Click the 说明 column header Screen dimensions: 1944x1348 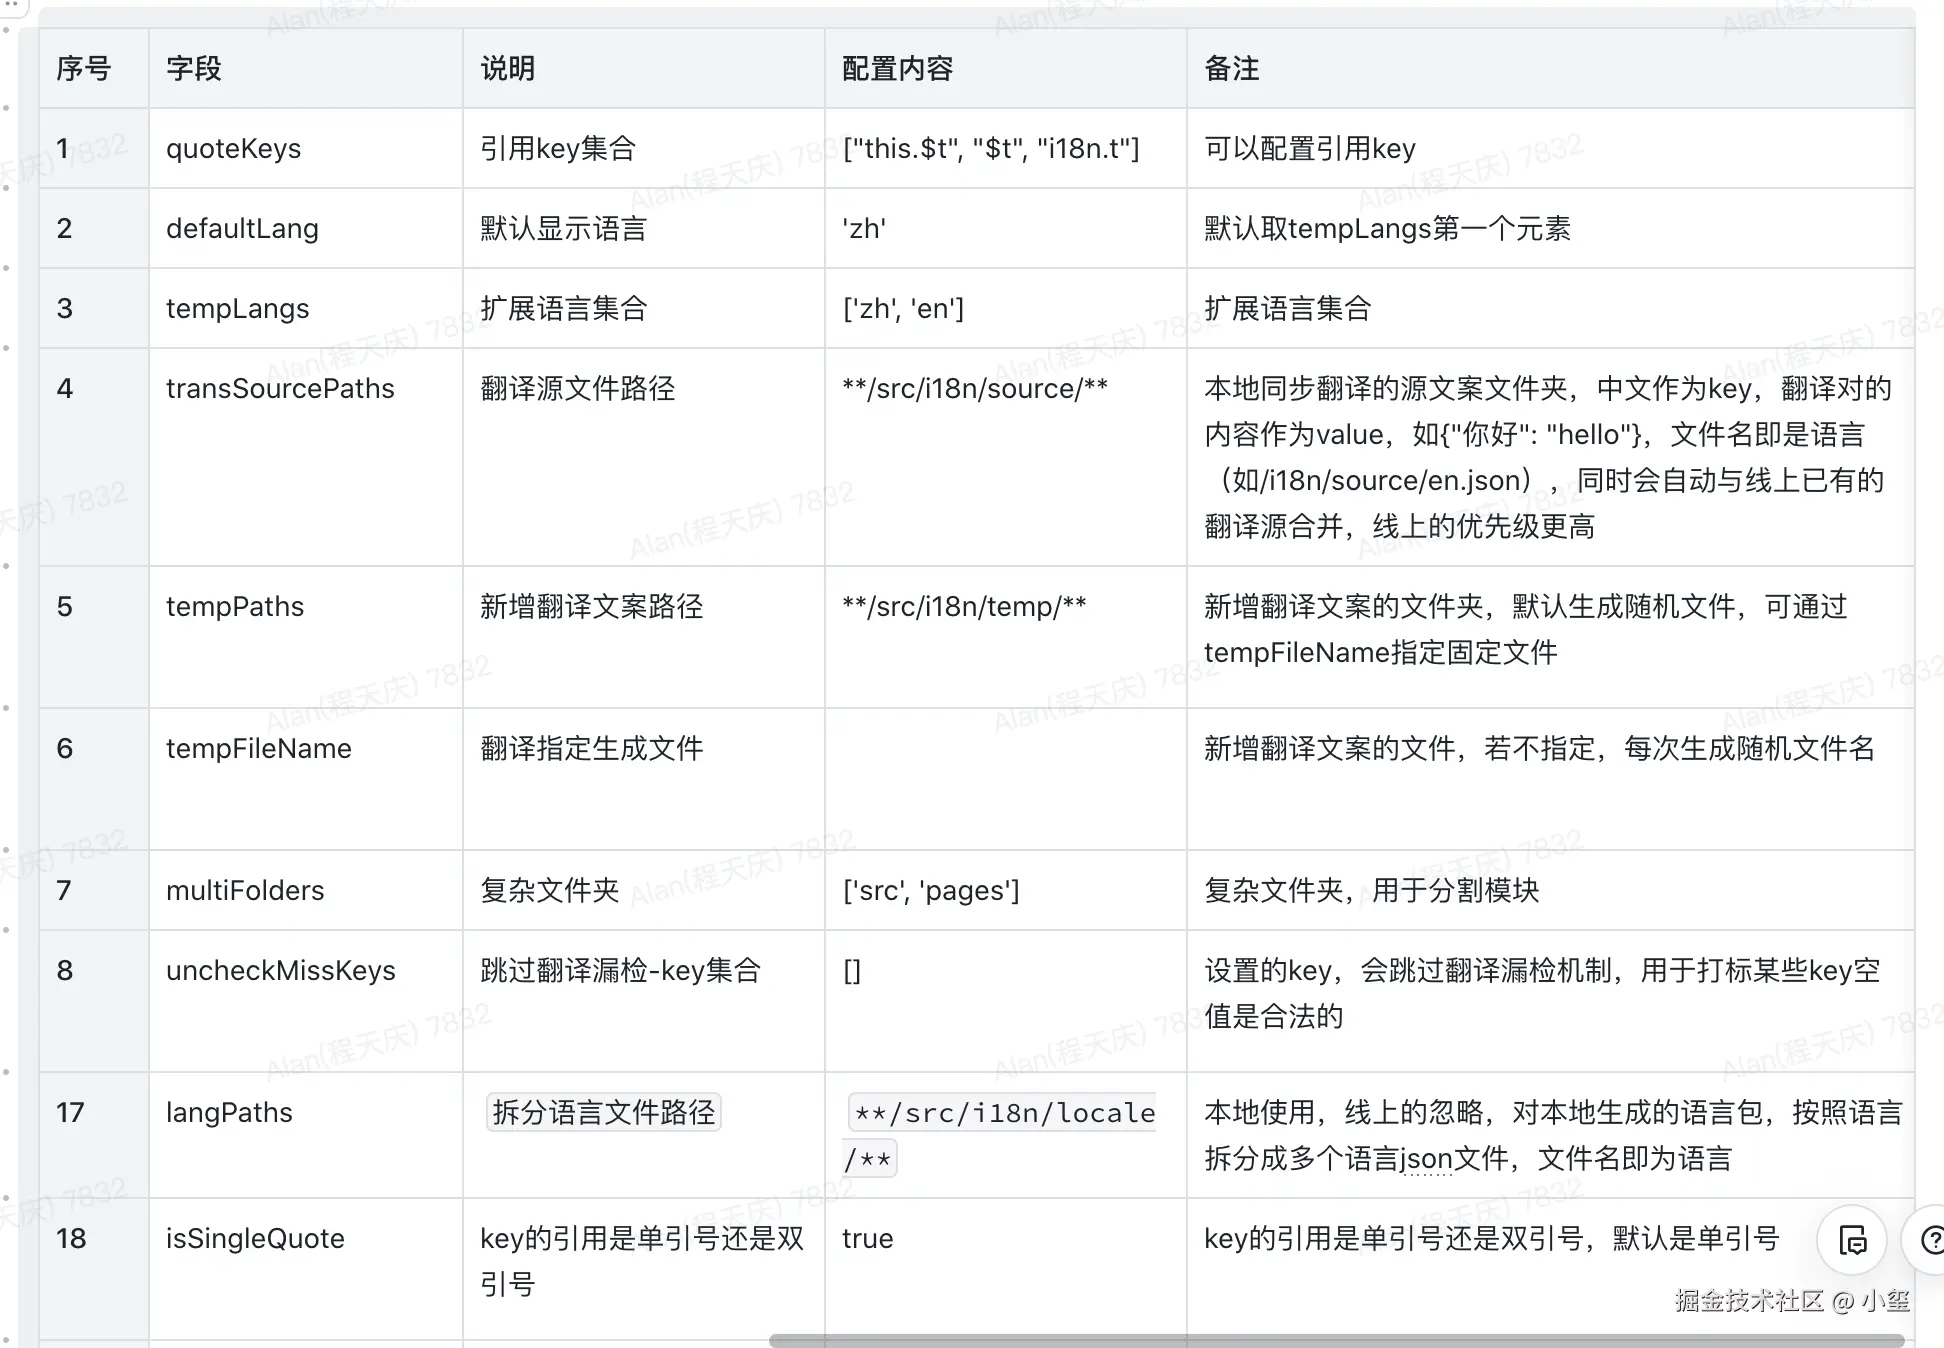(x=508, y=68)
